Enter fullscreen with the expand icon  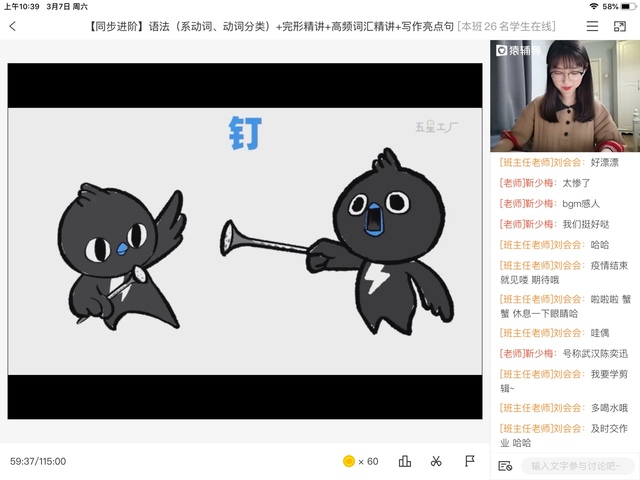(620, 27)
